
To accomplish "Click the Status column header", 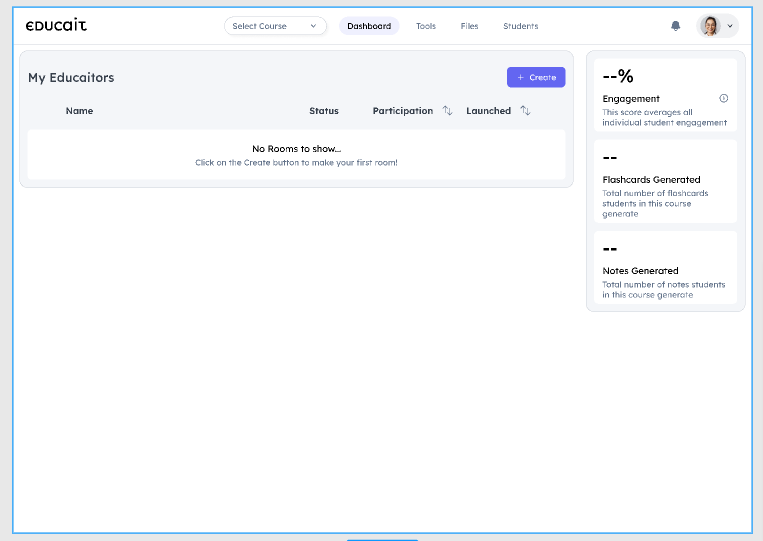I will pos(323,111).
